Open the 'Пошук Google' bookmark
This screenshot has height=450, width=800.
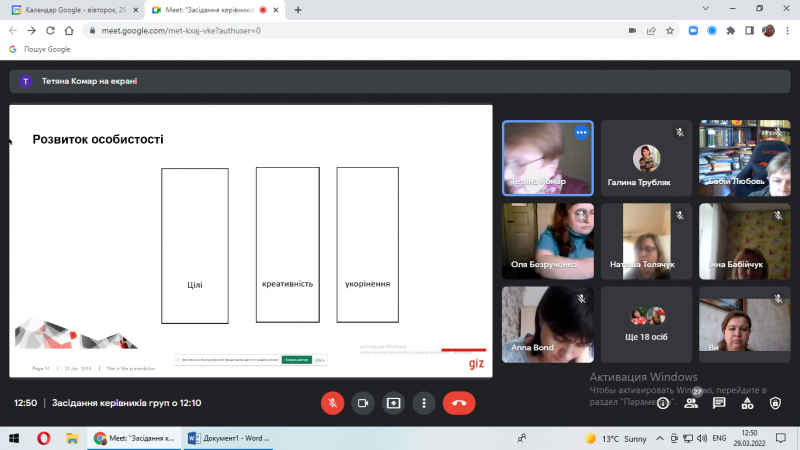point(40,49)
